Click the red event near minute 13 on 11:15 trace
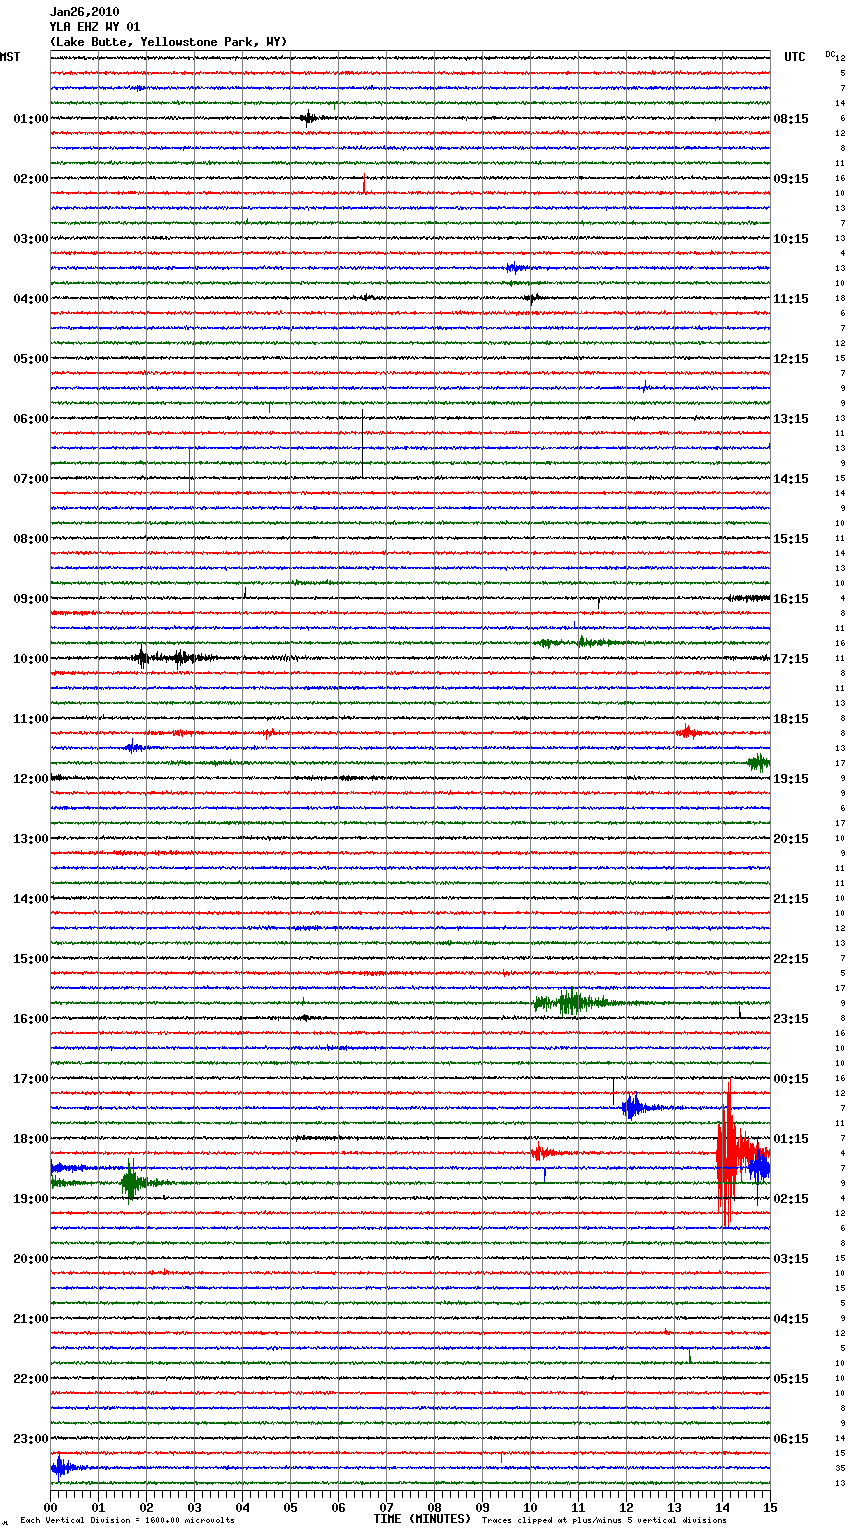Viewport: 850px width, 1534px height. (687, 733)
